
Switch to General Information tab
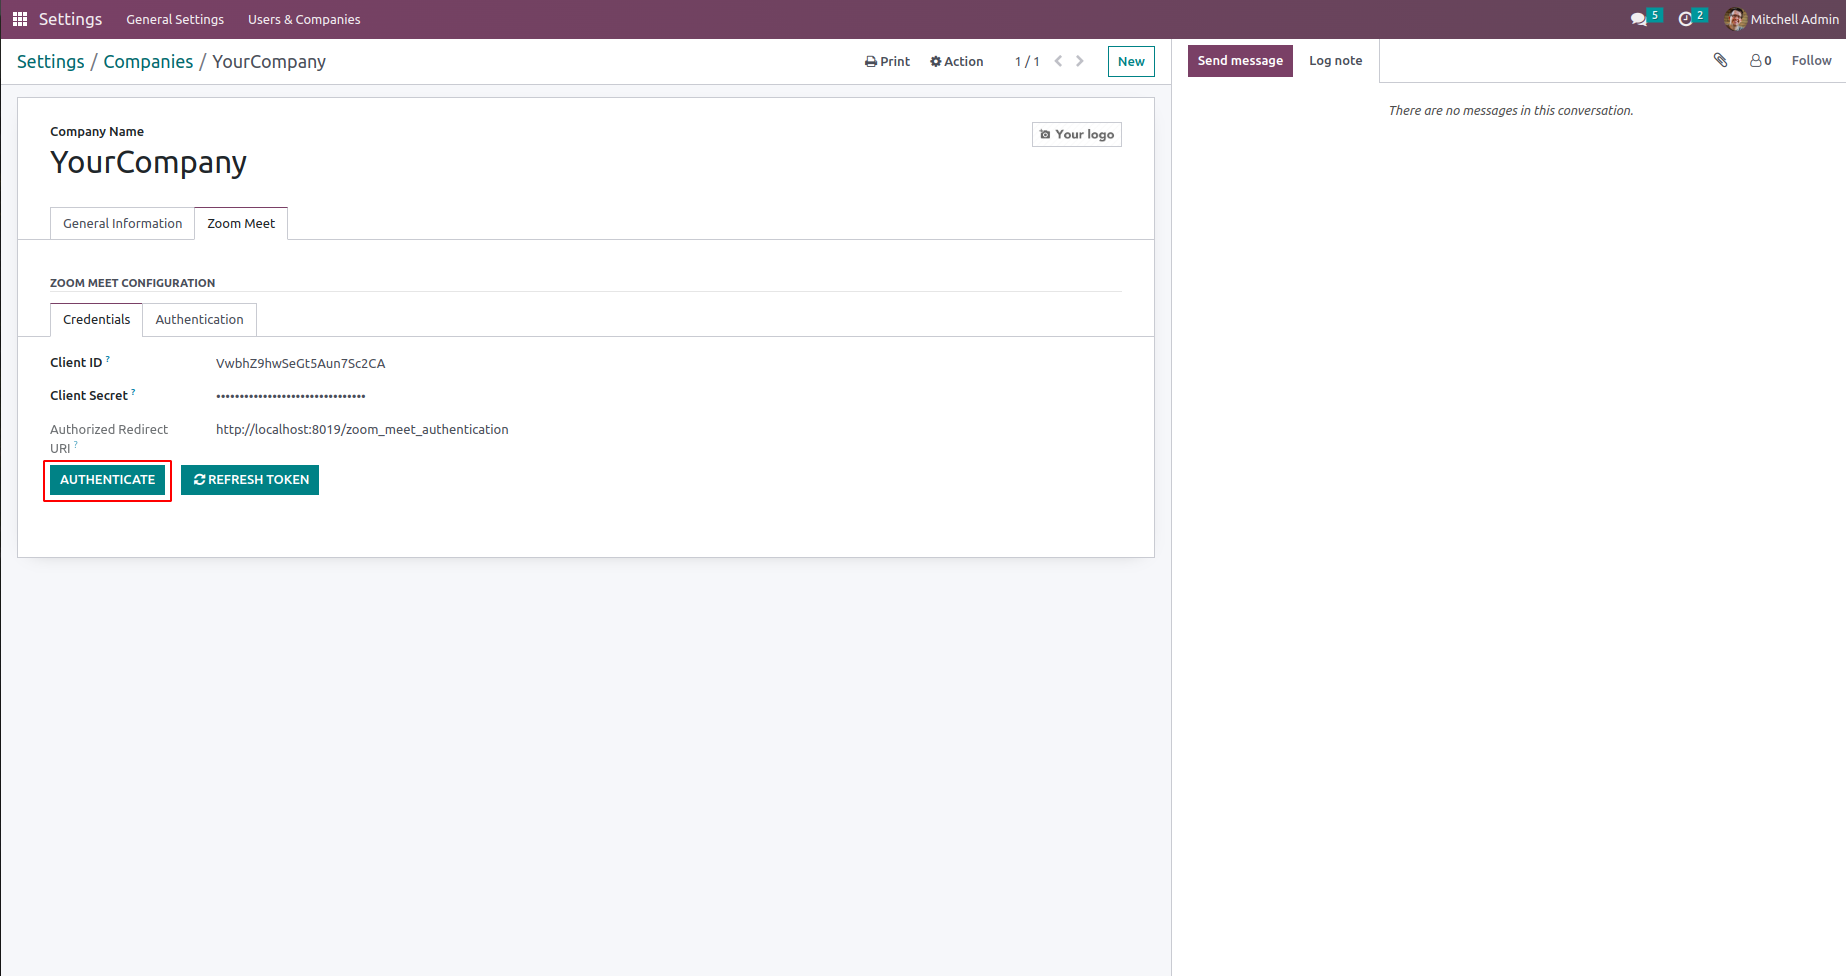pos(122,223)
